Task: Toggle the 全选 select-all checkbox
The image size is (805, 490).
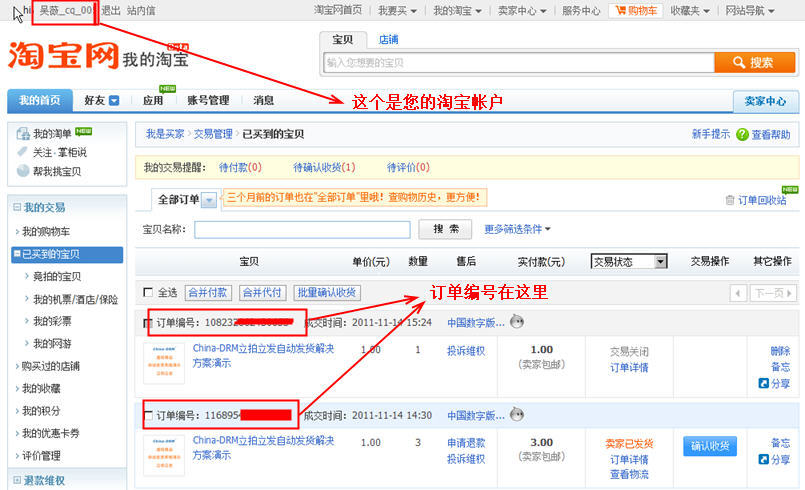Action: 148,292
